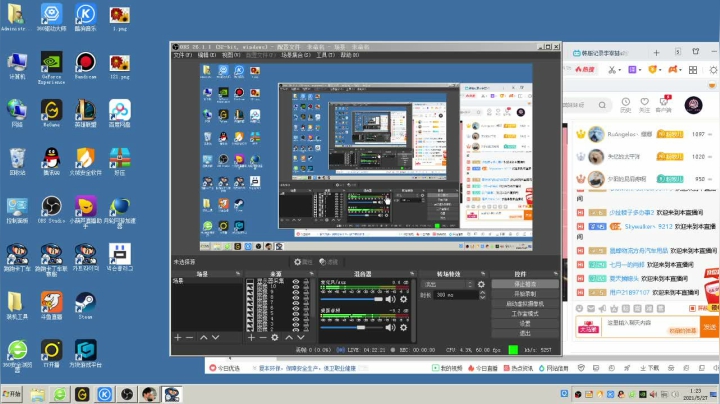Add a new scene with the plus button
This screenshot has height=404, width=720.
[178, 337]
